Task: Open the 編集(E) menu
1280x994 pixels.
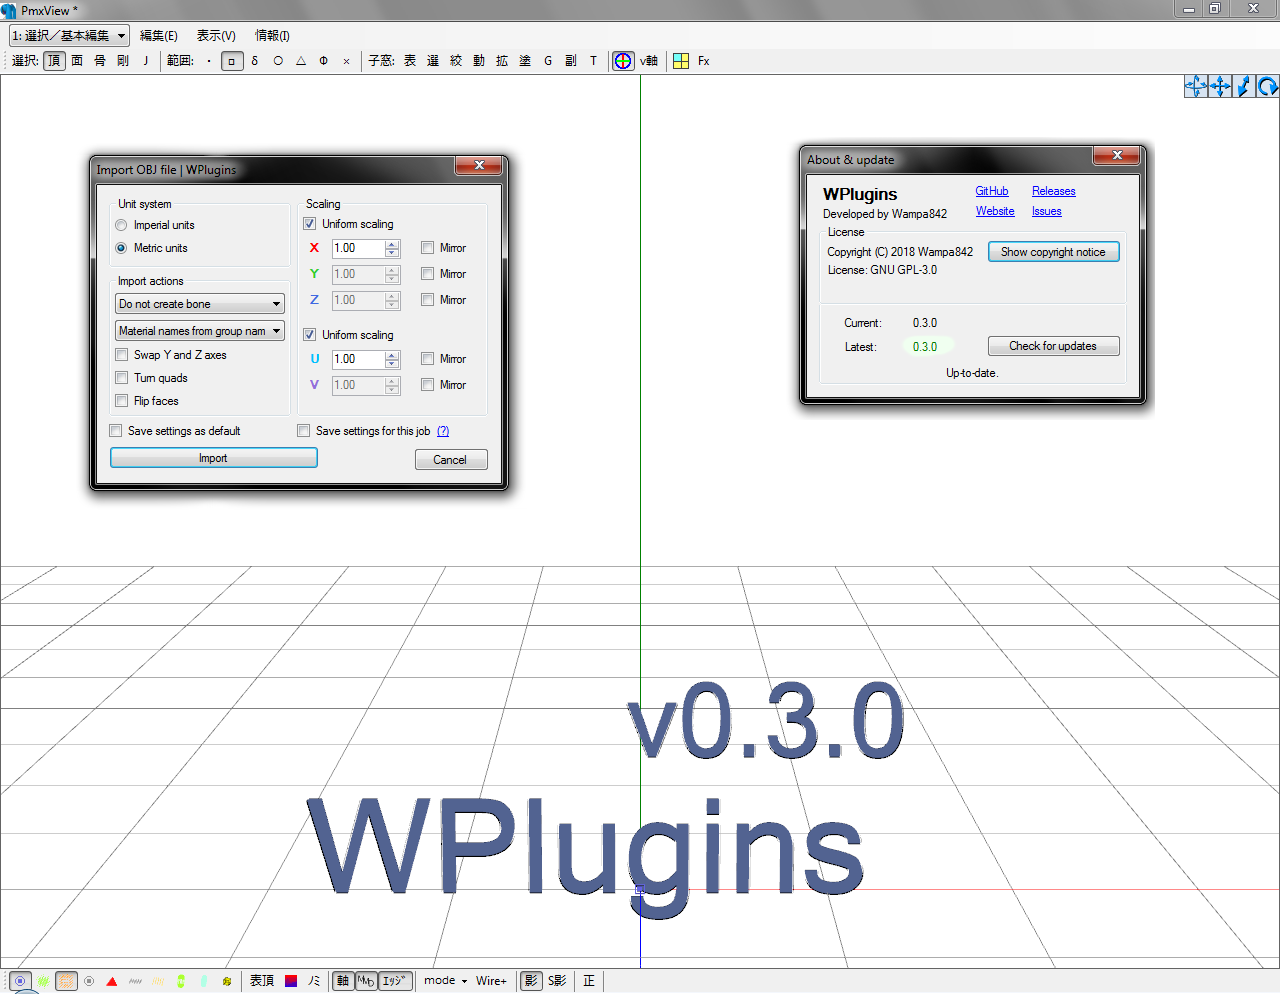Action: click(159, 35)
